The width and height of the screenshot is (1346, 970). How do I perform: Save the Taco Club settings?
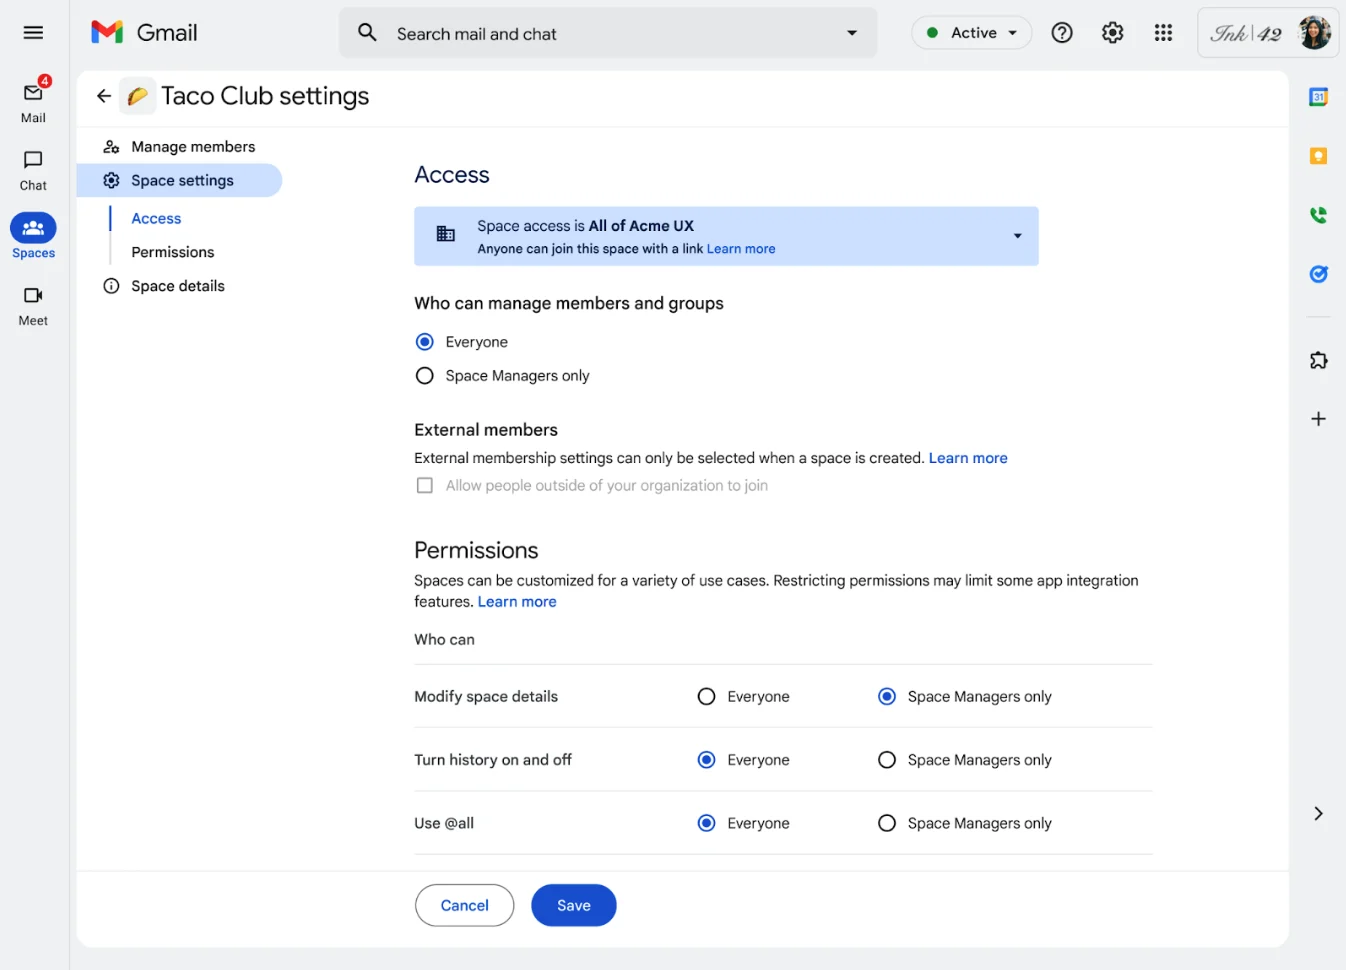(573, 904)
